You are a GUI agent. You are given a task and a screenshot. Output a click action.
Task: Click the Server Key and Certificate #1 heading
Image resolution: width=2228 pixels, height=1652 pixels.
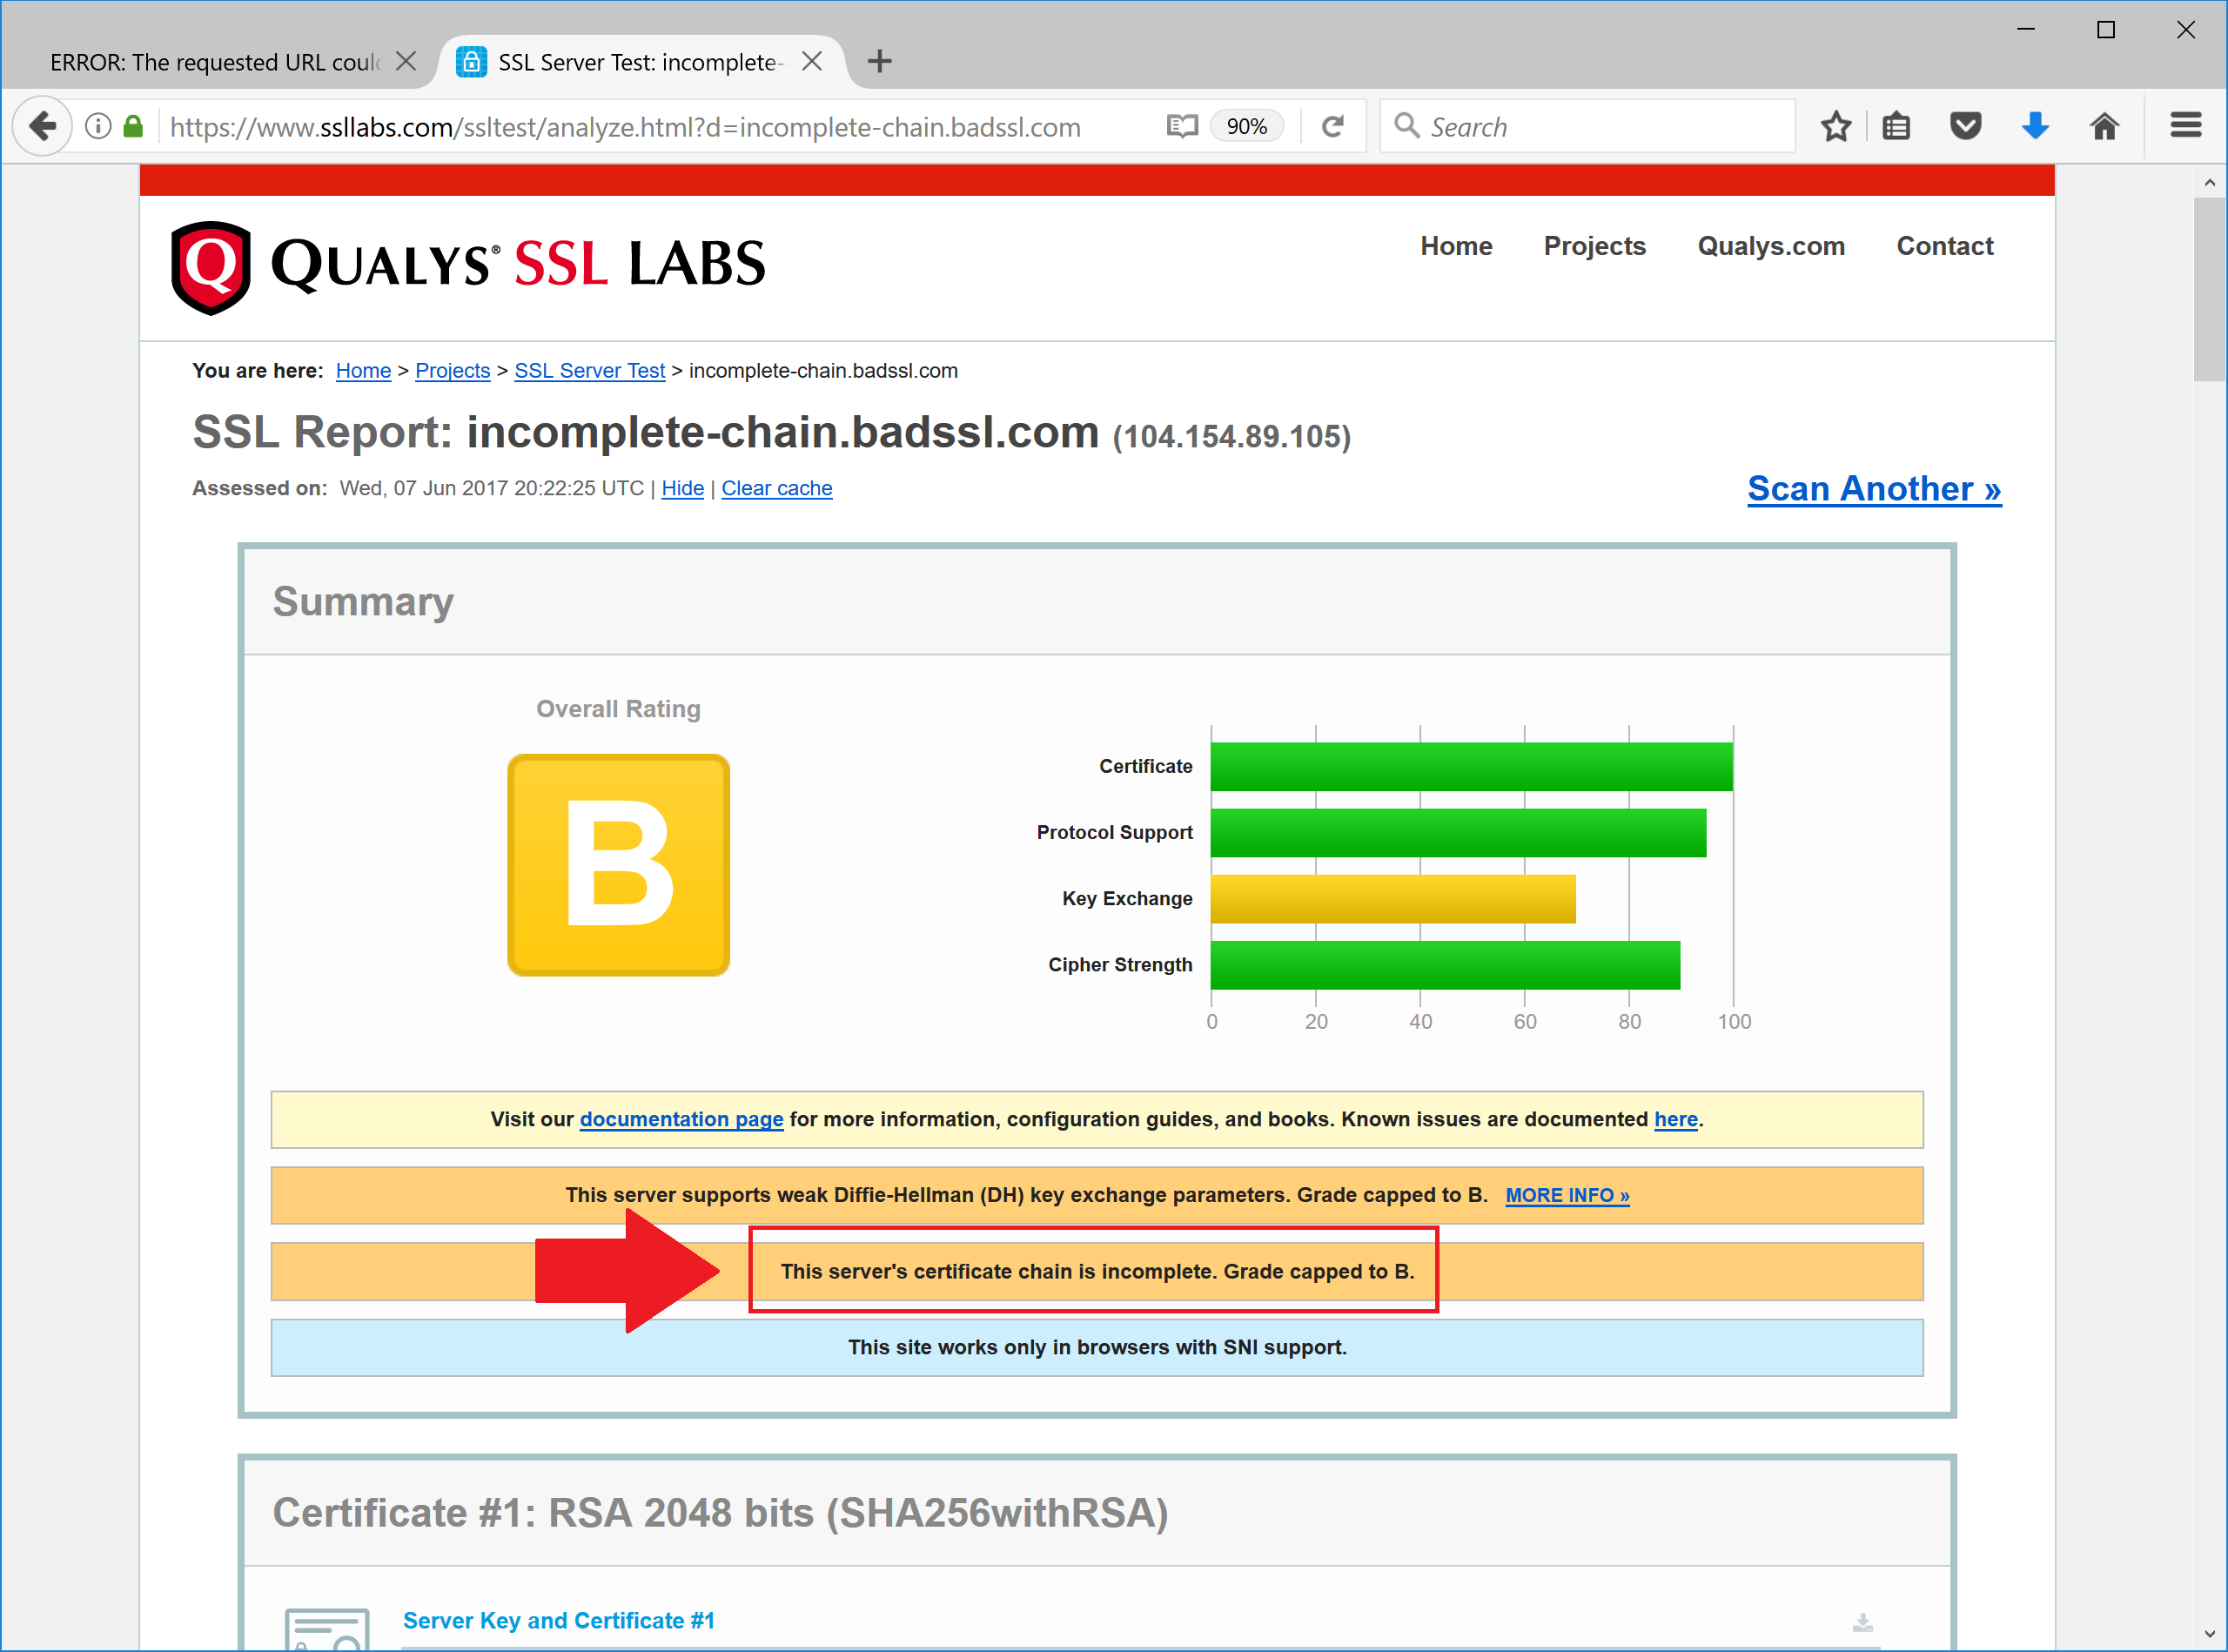click(x=559, y=1620)
